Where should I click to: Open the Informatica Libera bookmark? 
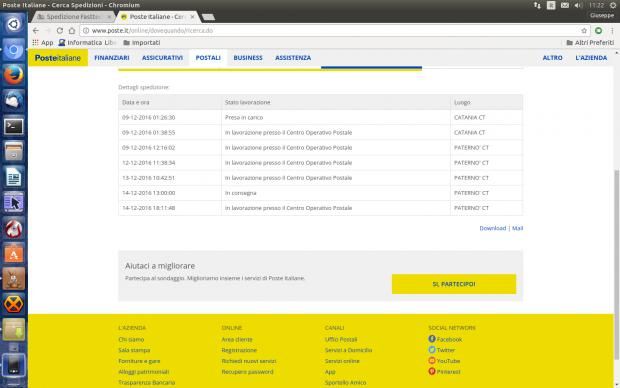point(87,42)
